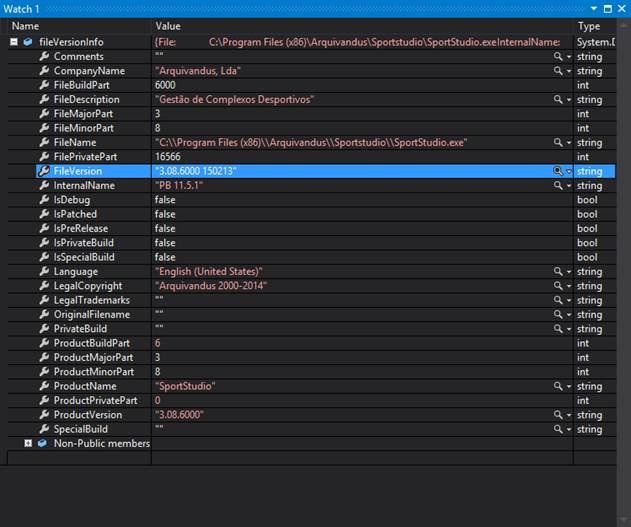Open visualizer dropdown for CompanyName row

(569, 71)
